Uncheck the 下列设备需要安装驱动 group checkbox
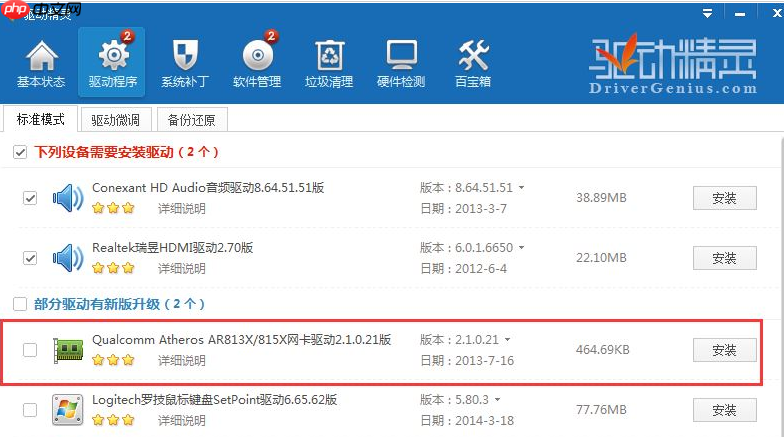784x437 pixels. (20, 152)
